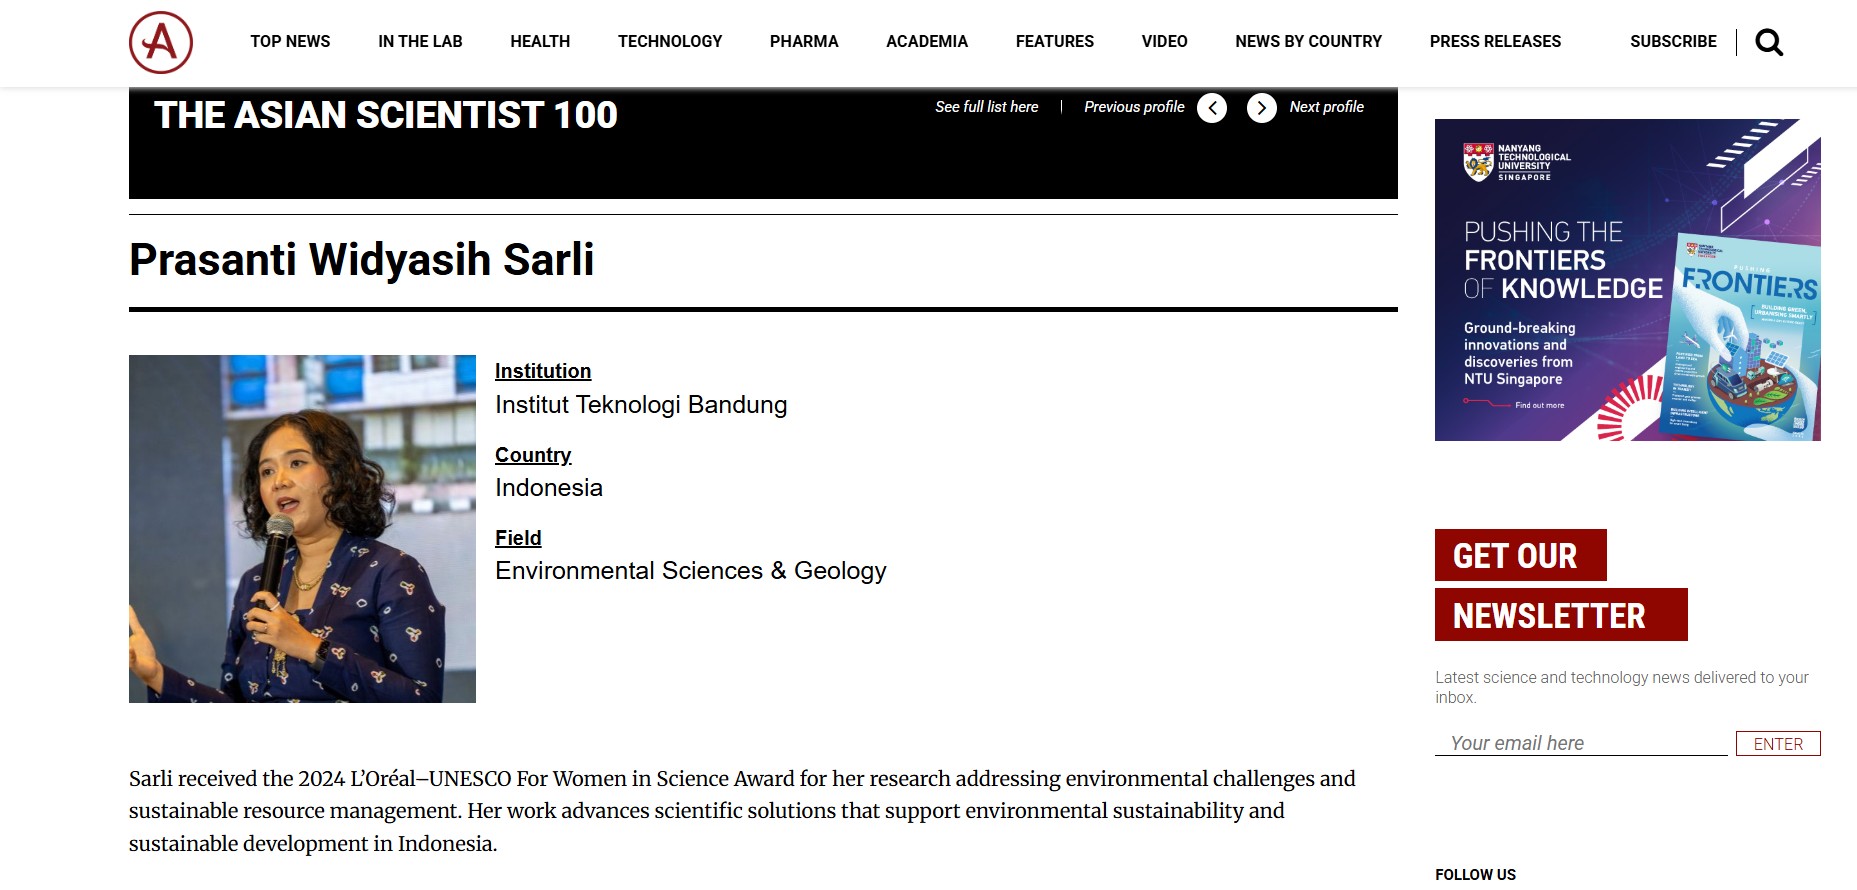Open Press Releases page
The height and width of the screenshot is (890, 1857).
[1495, 41]
